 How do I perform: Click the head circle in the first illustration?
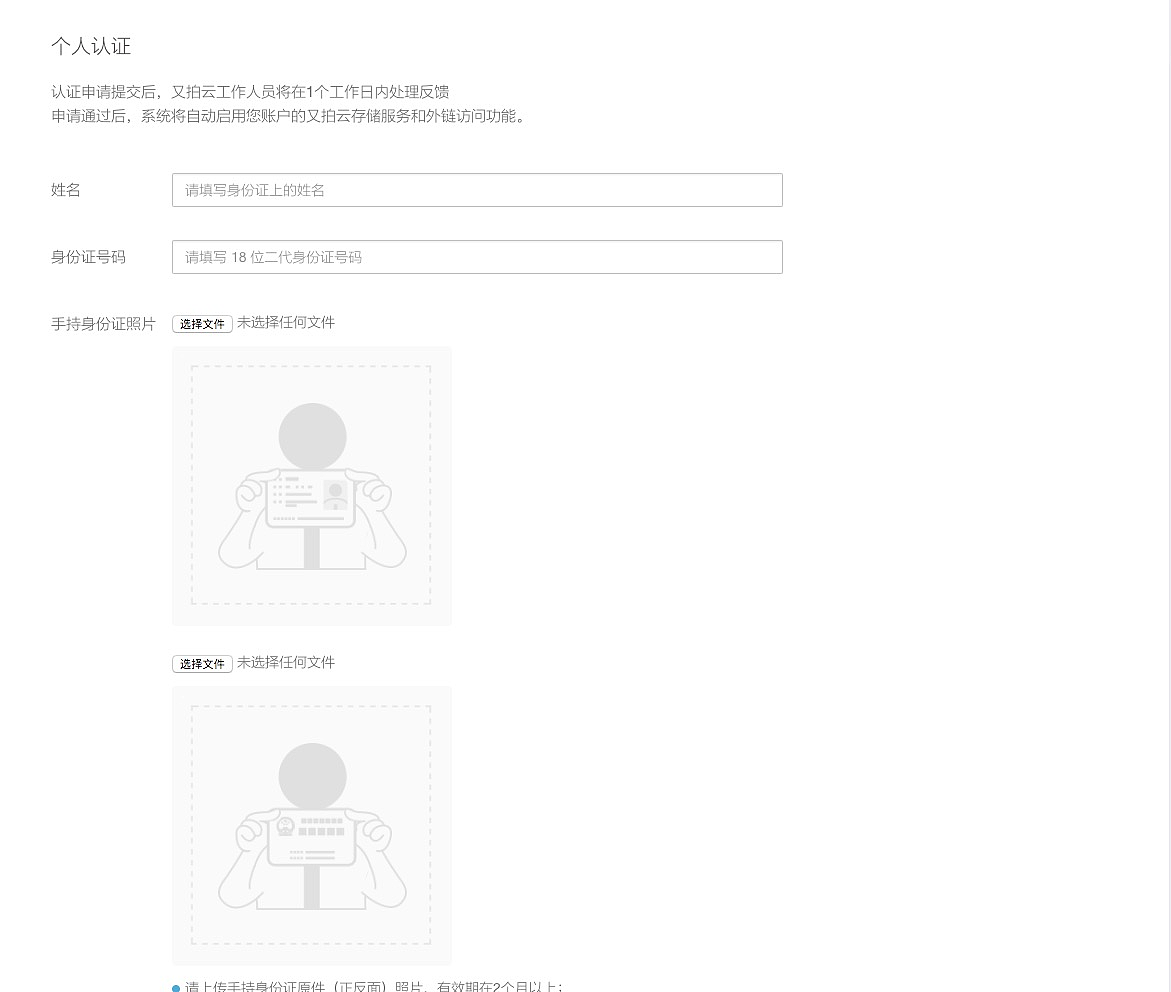(312, 437)
